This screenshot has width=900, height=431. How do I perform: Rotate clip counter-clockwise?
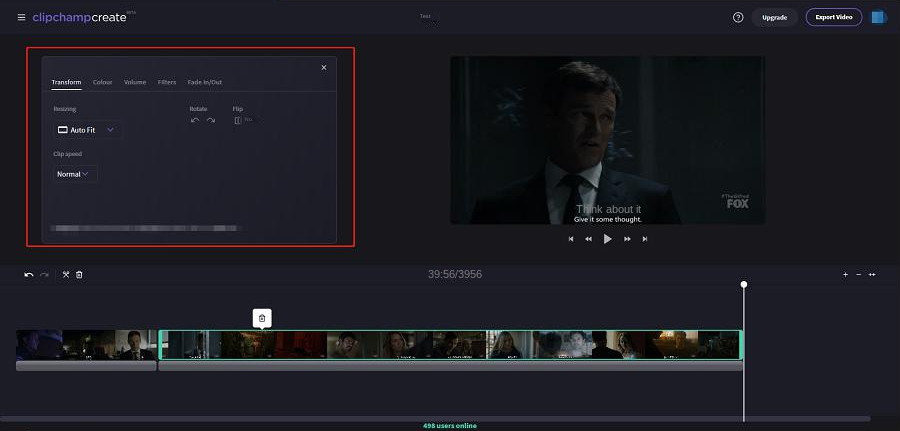pos(195,120)
